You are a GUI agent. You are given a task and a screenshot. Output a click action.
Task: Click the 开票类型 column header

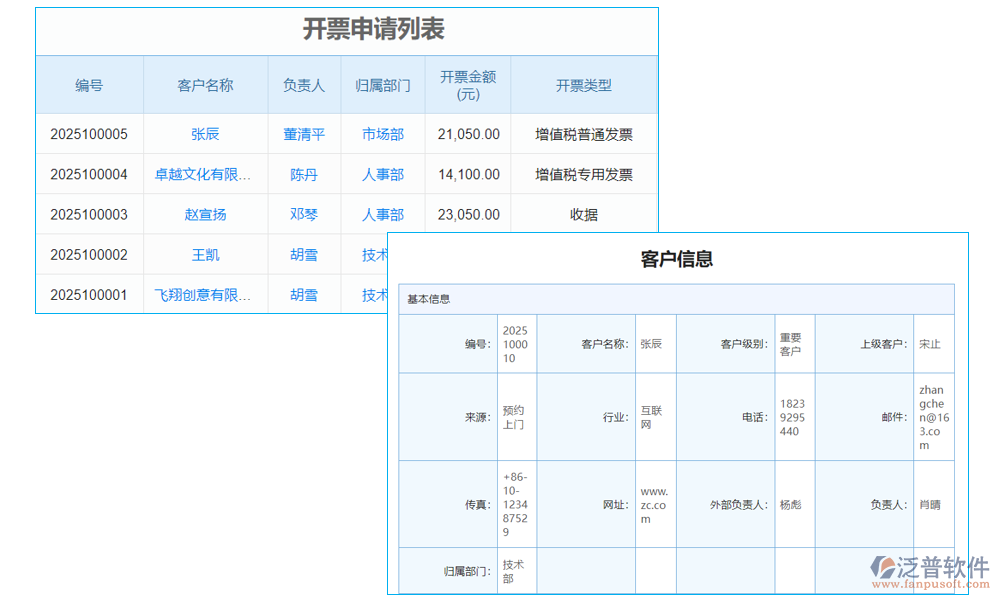[x=583, y=85]
